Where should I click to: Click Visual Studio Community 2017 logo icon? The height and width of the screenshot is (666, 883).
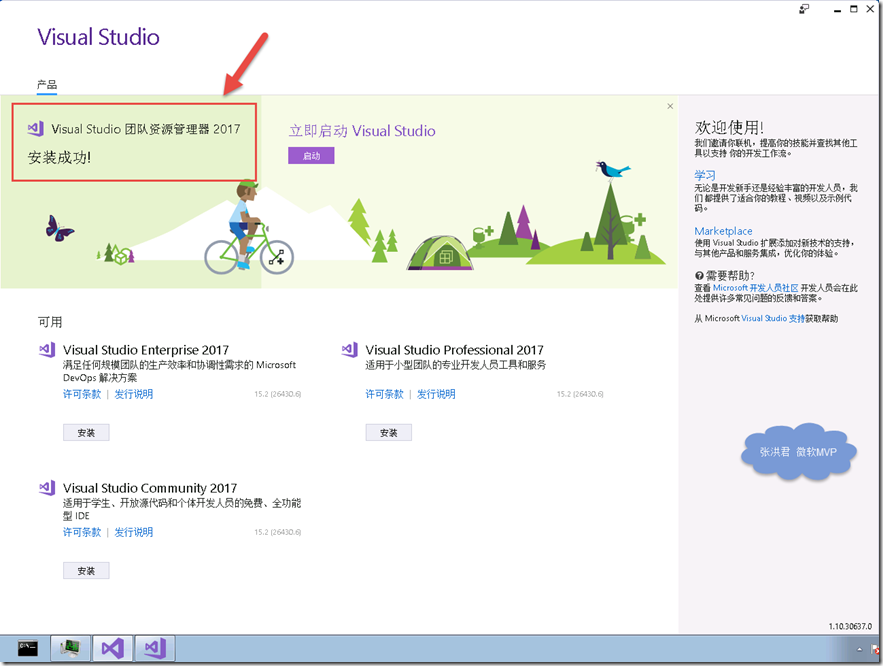(x=47, y=488)
